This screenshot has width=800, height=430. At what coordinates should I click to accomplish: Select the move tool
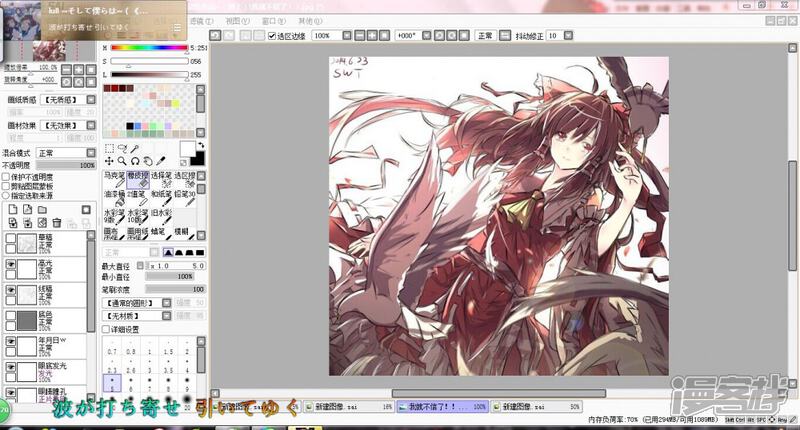pyautogui.click(x=109, y=161)
